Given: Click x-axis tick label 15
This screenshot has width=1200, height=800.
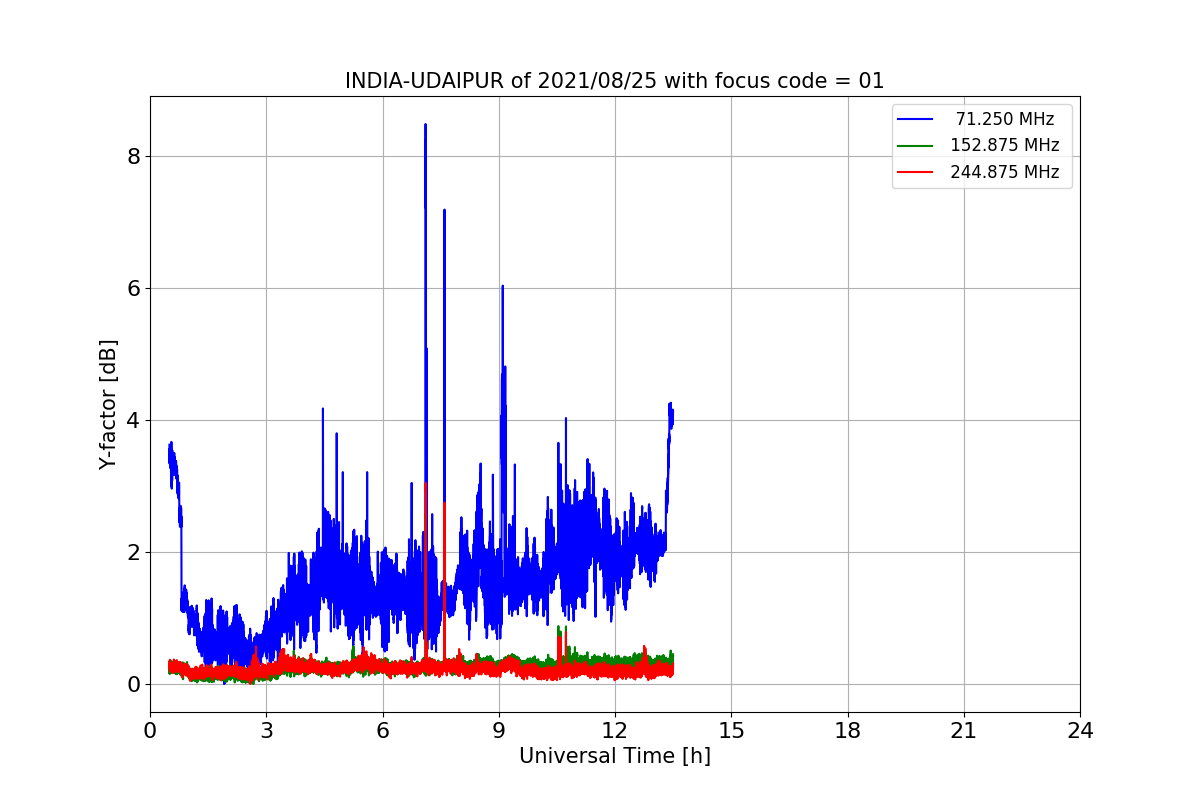Looking at the screenshot, I should point(731,731).
